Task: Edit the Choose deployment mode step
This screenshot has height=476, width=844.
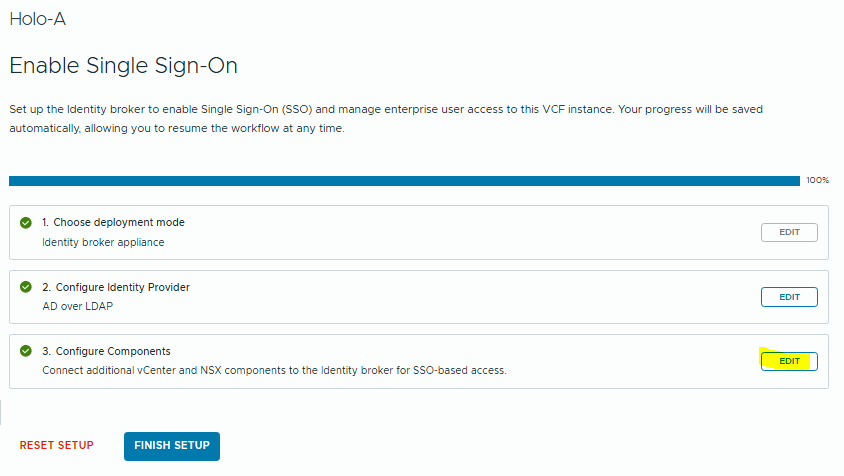Action: (x=789, y=233)
